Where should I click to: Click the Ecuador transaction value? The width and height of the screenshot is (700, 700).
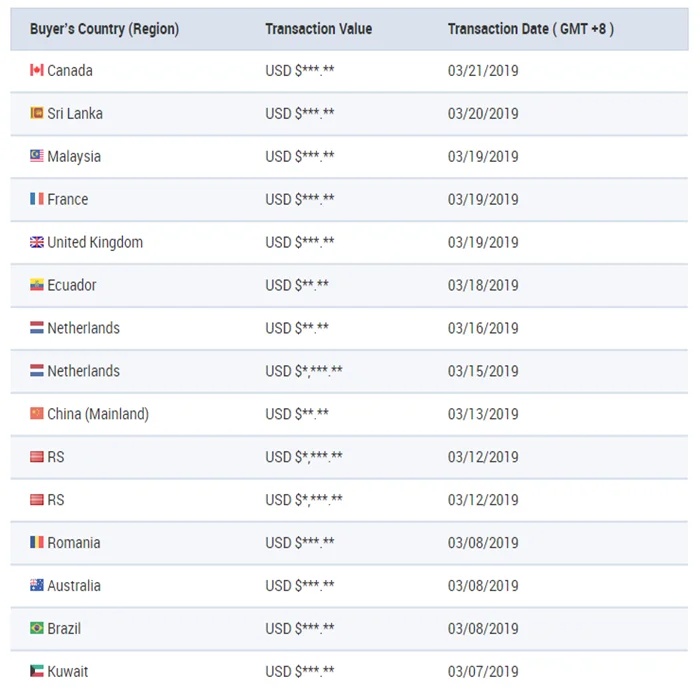(x=297, y=286)
